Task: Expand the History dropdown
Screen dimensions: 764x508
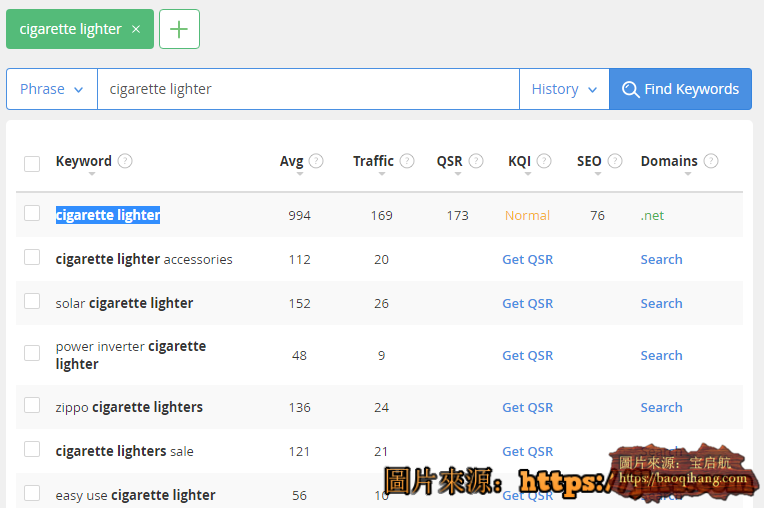Action: 564,89
